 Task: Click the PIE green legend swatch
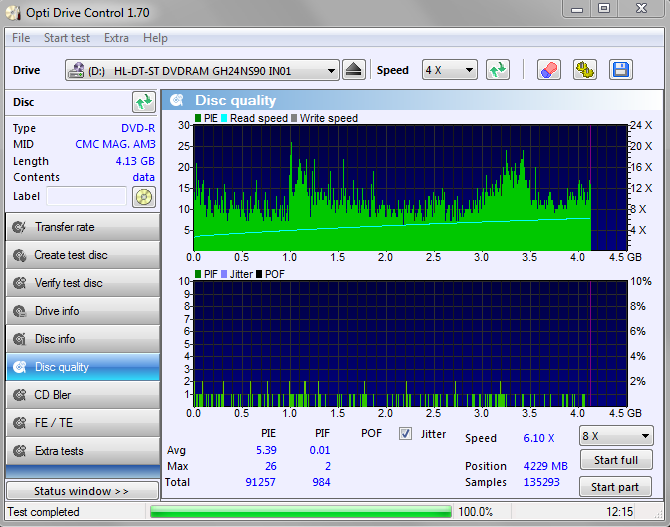198,118
